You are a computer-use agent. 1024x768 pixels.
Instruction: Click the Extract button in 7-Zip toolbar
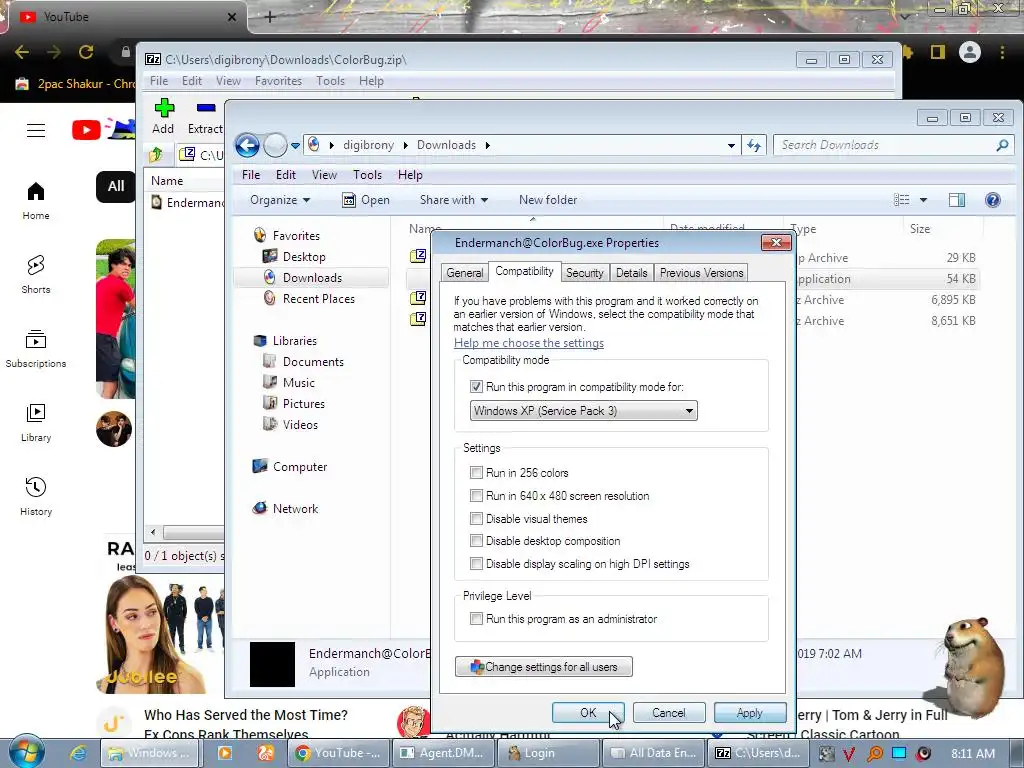tap(206, 116)
